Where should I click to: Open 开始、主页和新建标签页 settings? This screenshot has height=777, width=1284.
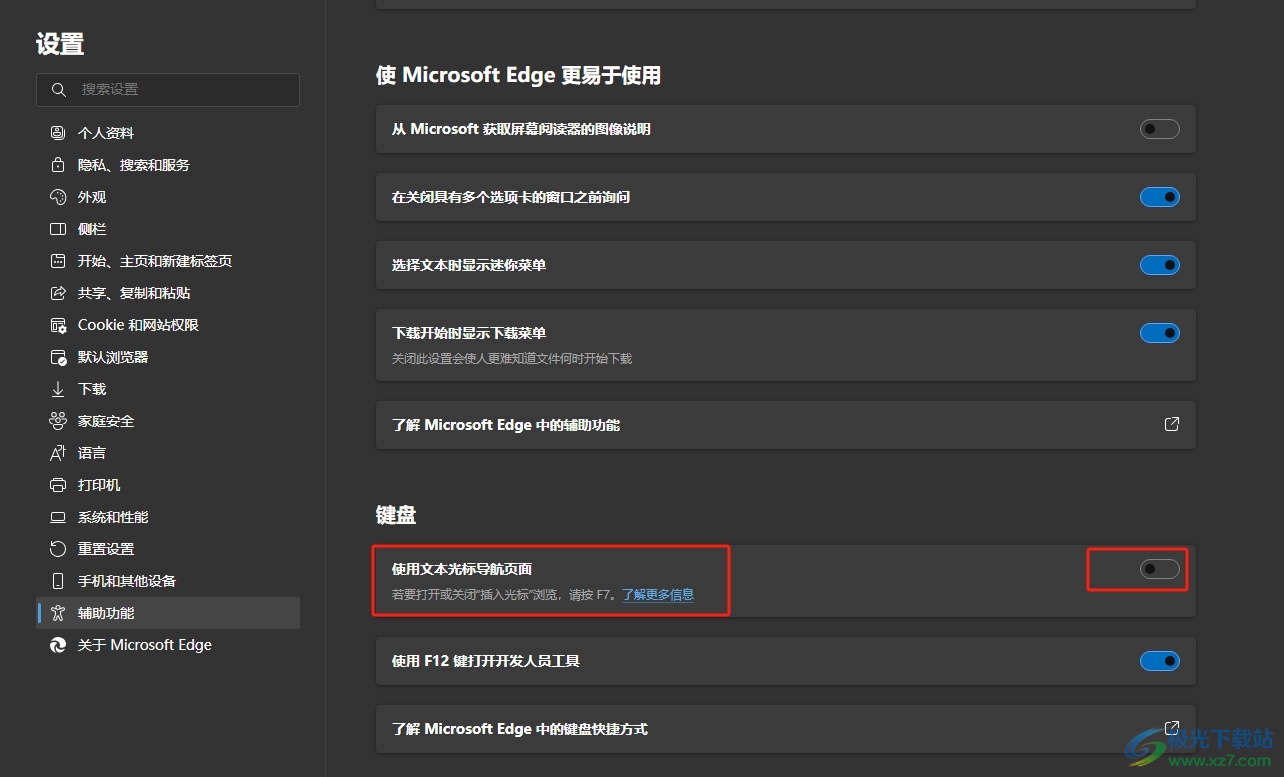(x=168, y=261)
